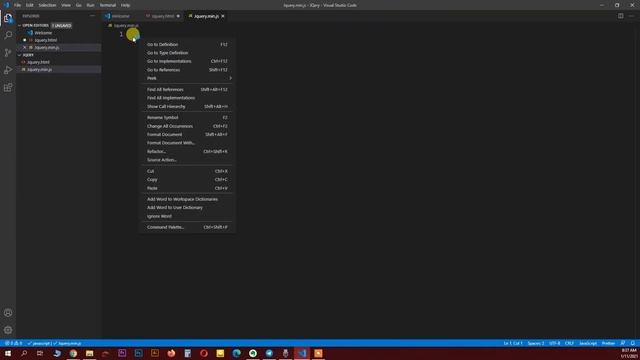
Task: Click the JavaScript language mode
Action: click(x=588, y=343)
